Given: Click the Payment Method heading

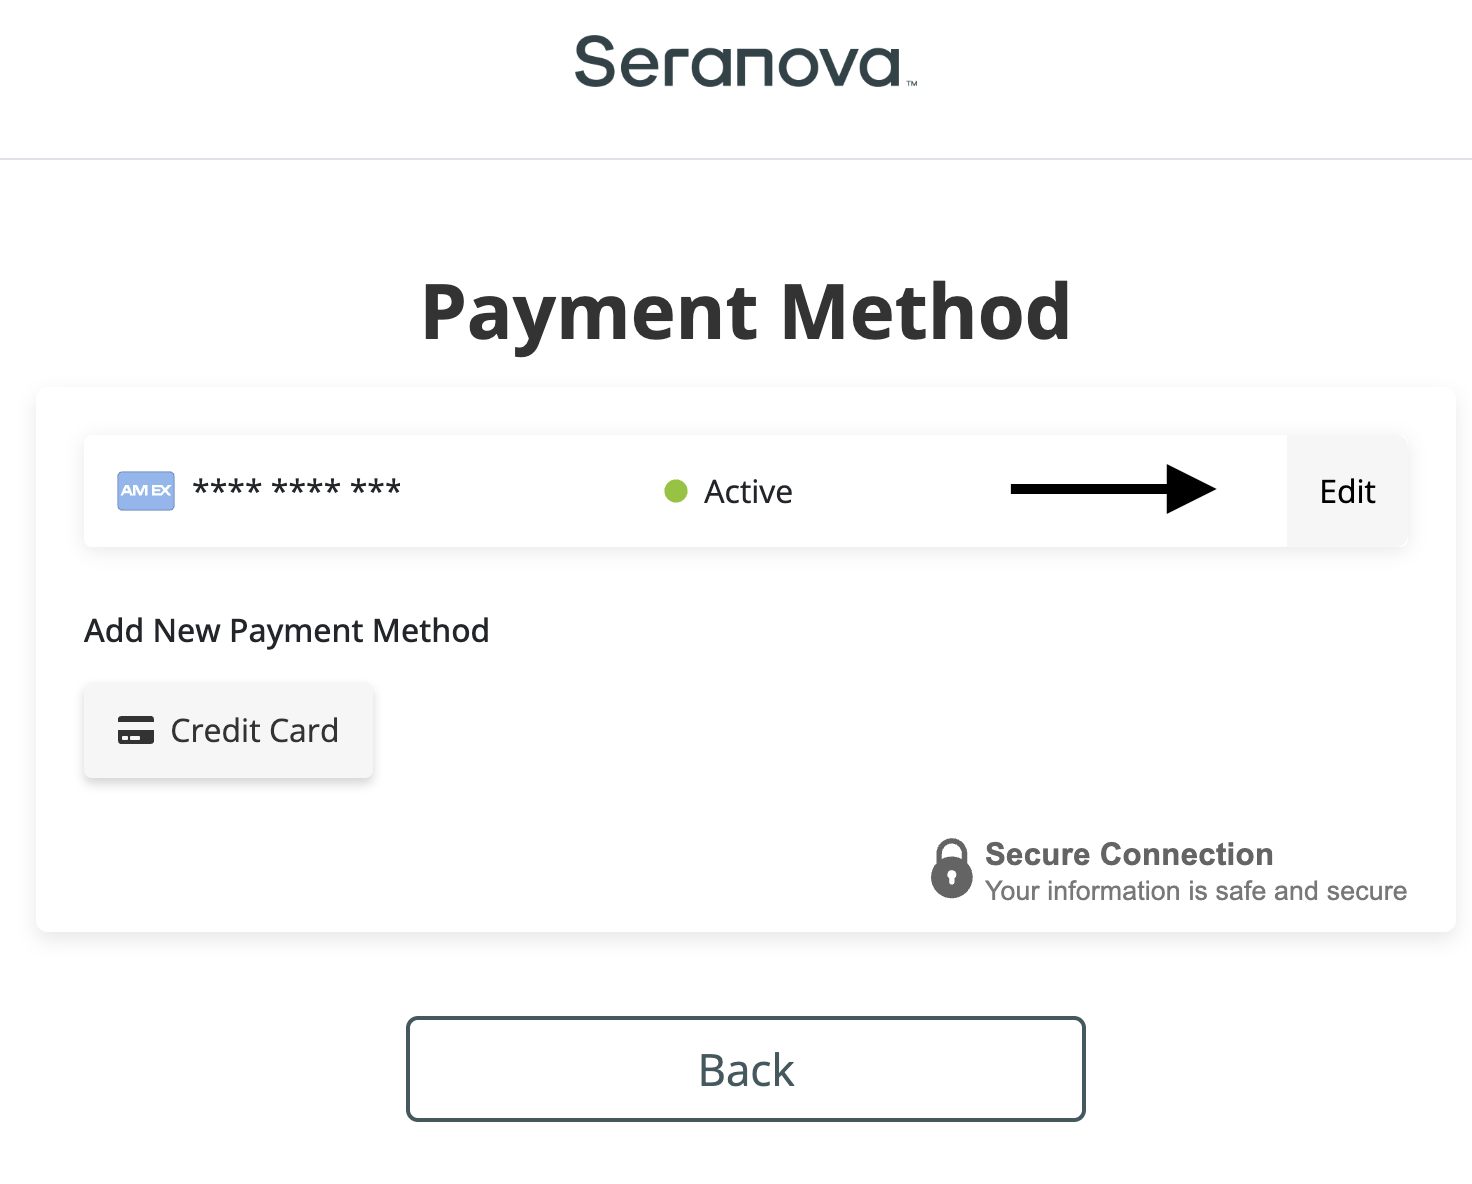Looking at the screenshot, I should 745,312.
